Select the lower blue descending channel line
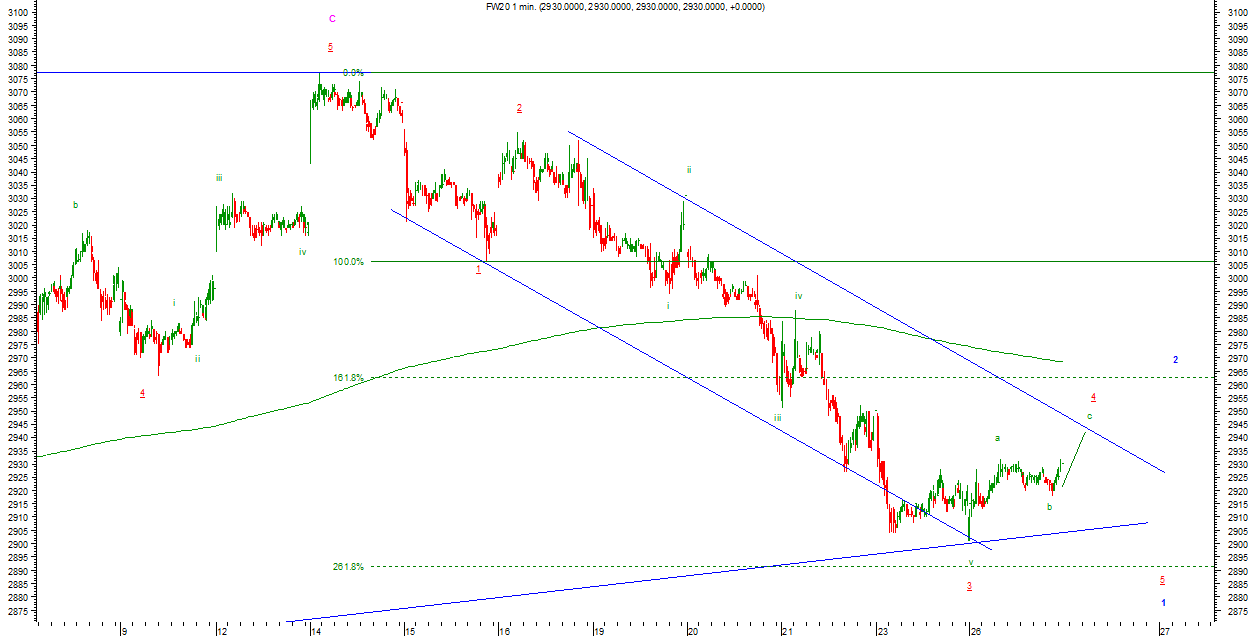Viewport: 1250px width, 636px height. click(x=690, y=378)
